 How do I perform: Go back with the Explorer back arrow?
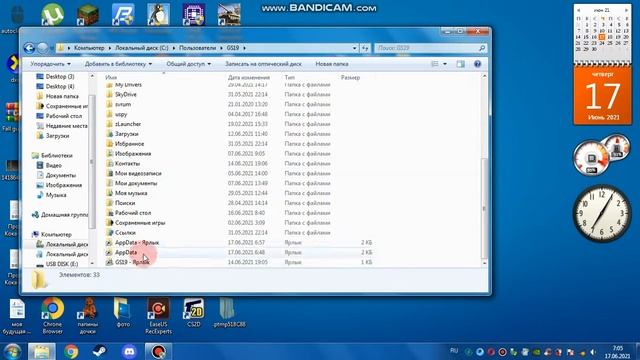29,48
